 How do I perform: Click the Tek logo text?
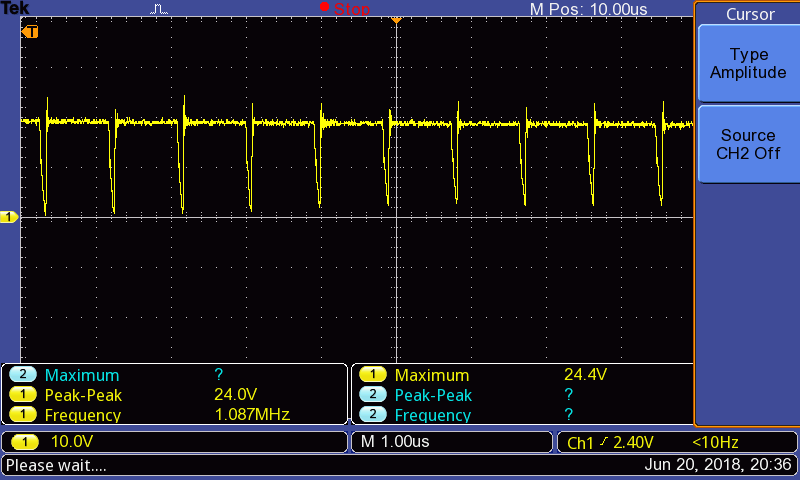click(x=15, y=8)
